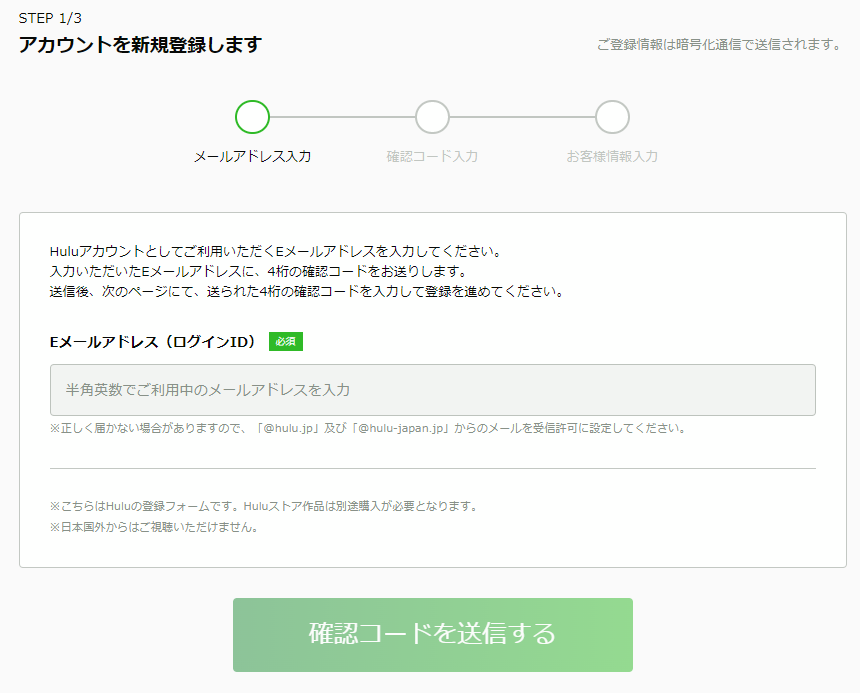This screenshot has width=860, height=693.
Task: Click the 確認コード入力 step label
Action: click(x=432, y=156)
